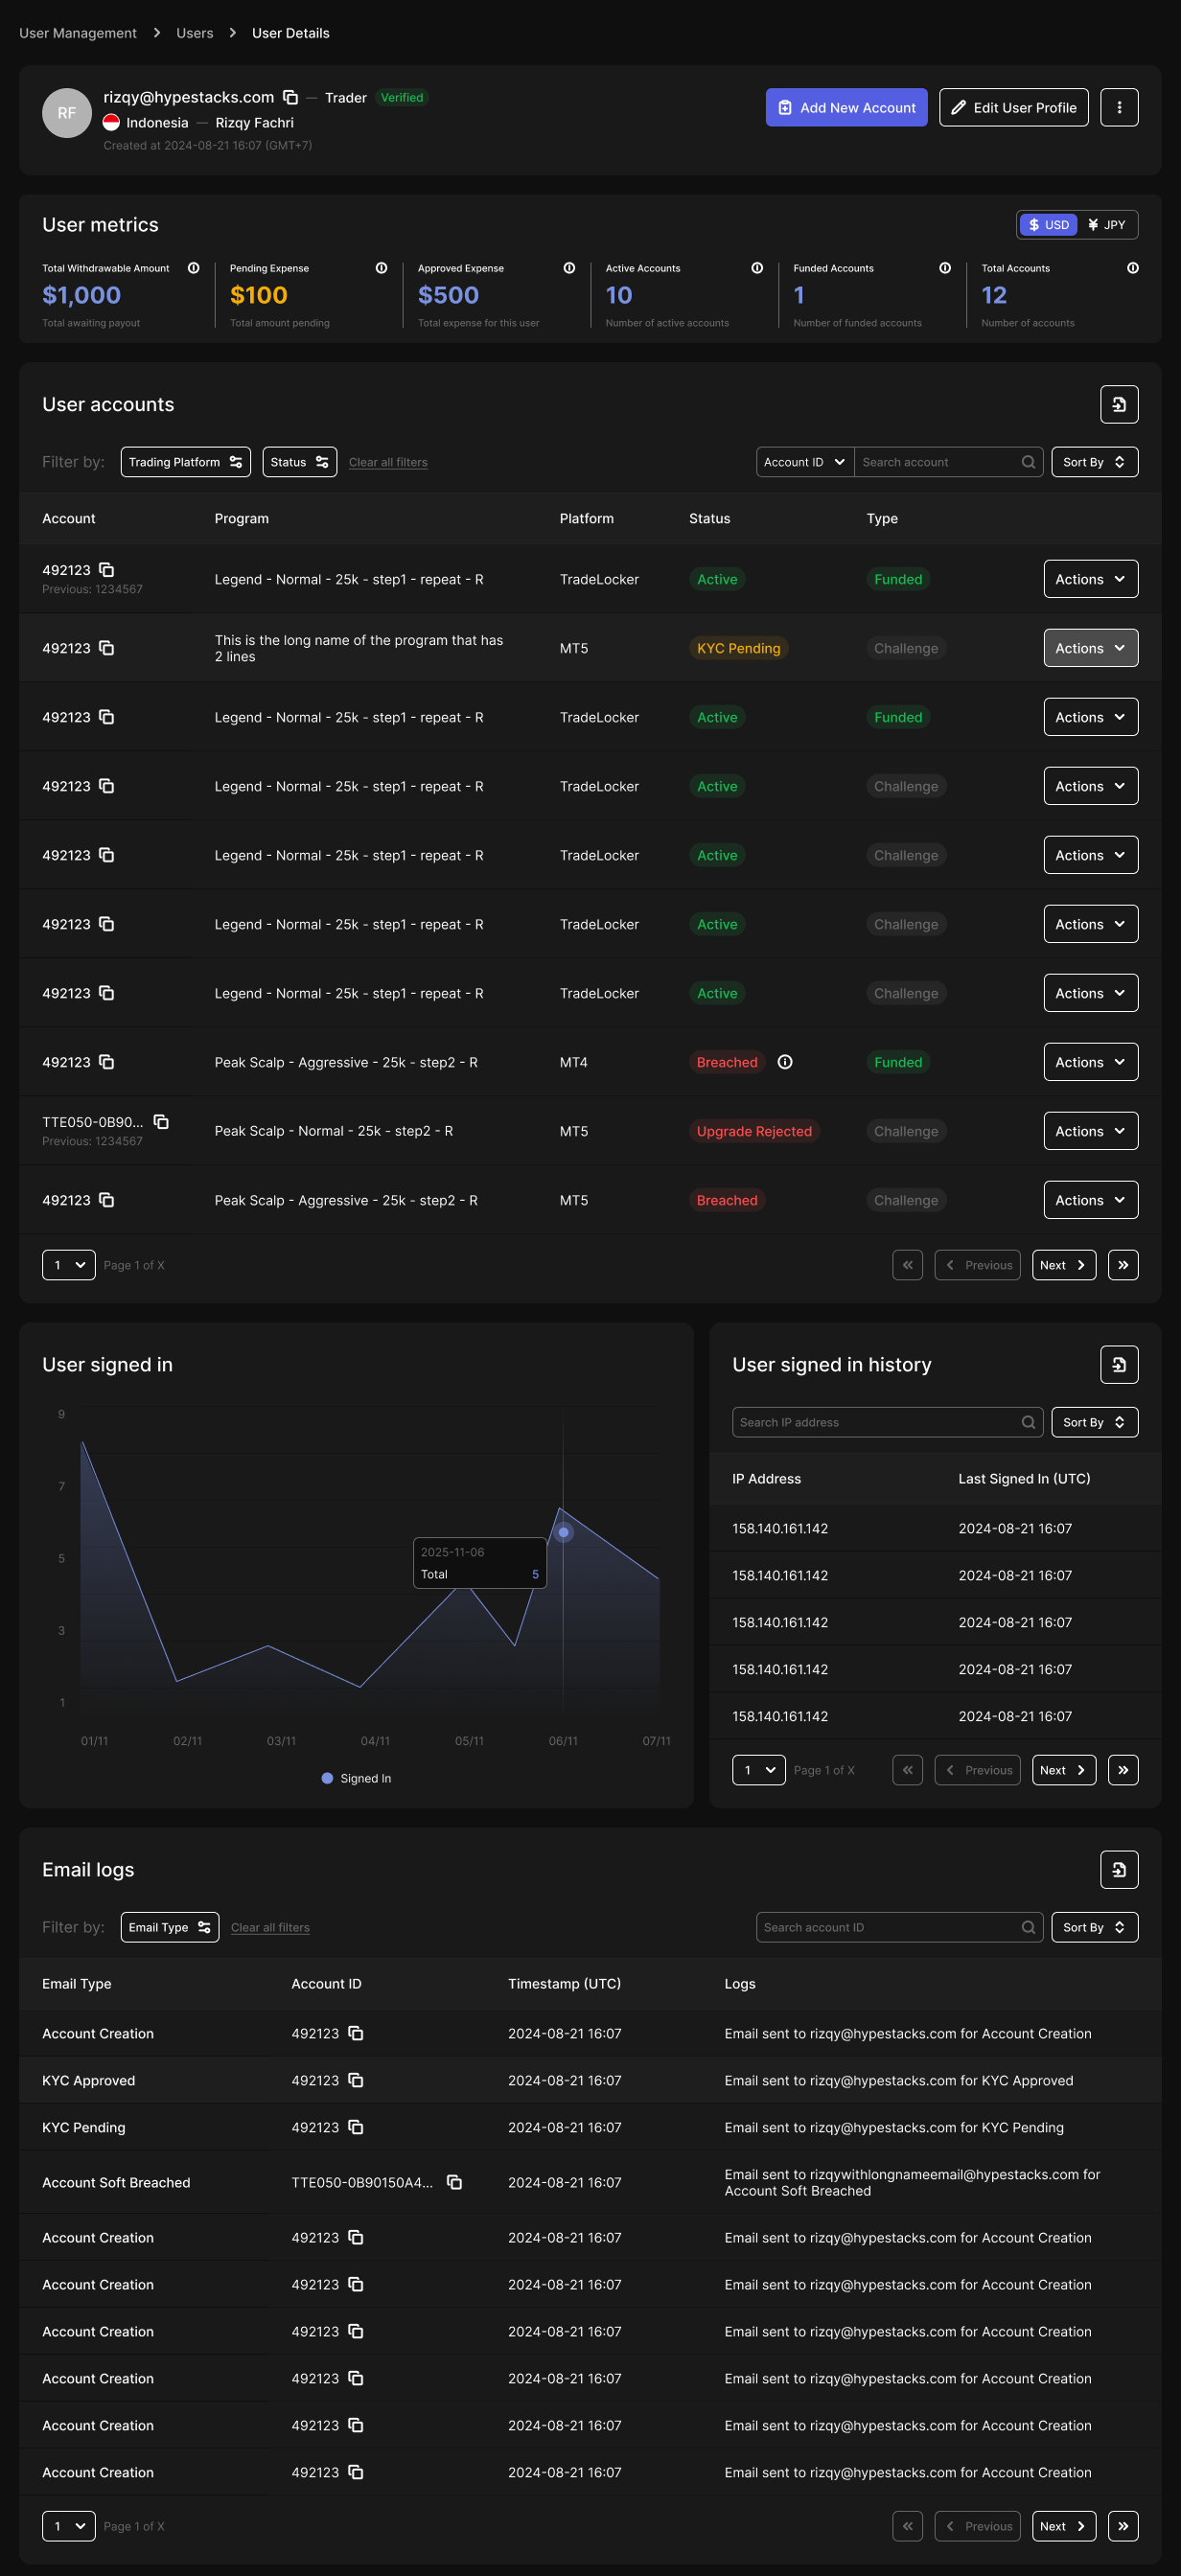
Task: Navigate to User Management breadcrumb
Action: 78,33
